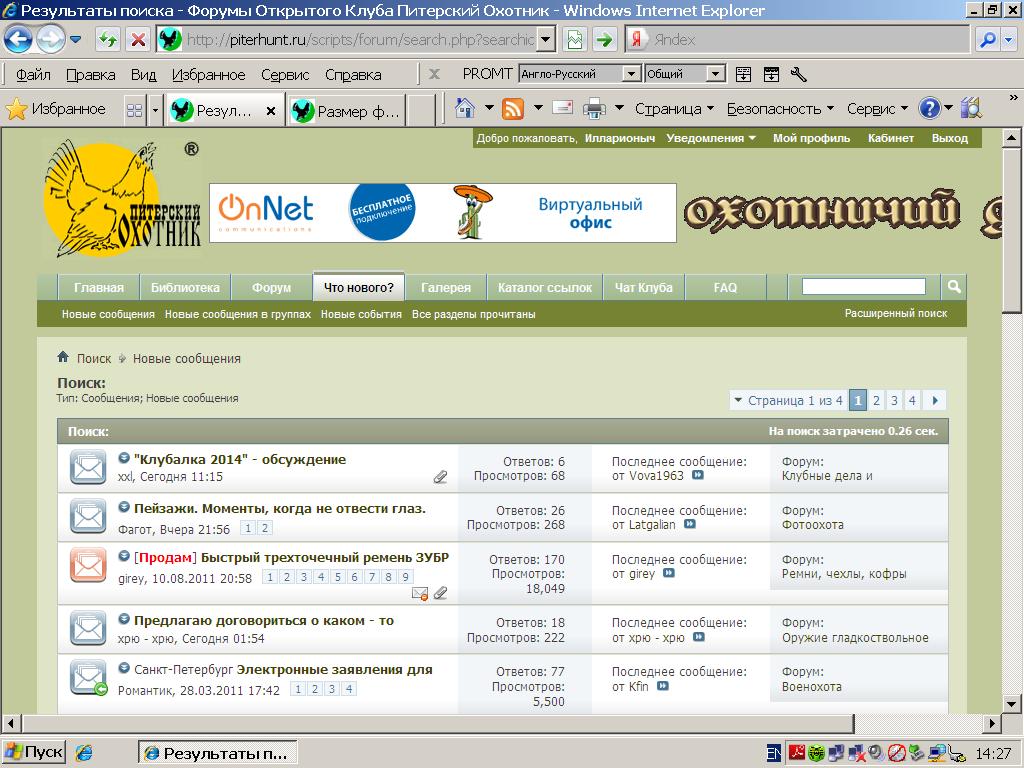
Task: Click the IE Stop loading button
Action: pos(138,40)
